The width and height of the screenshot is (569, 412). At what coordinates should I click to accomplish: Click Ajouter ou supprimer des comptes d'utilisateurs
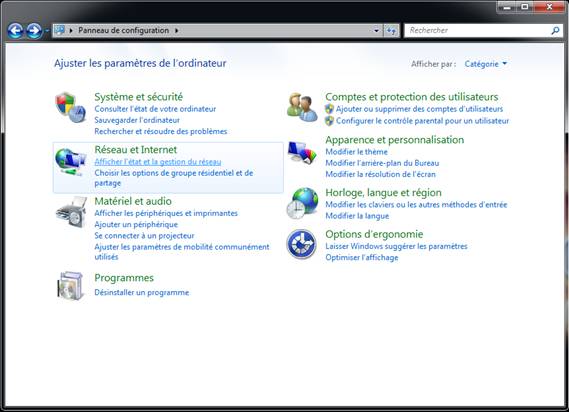[419, 109]
